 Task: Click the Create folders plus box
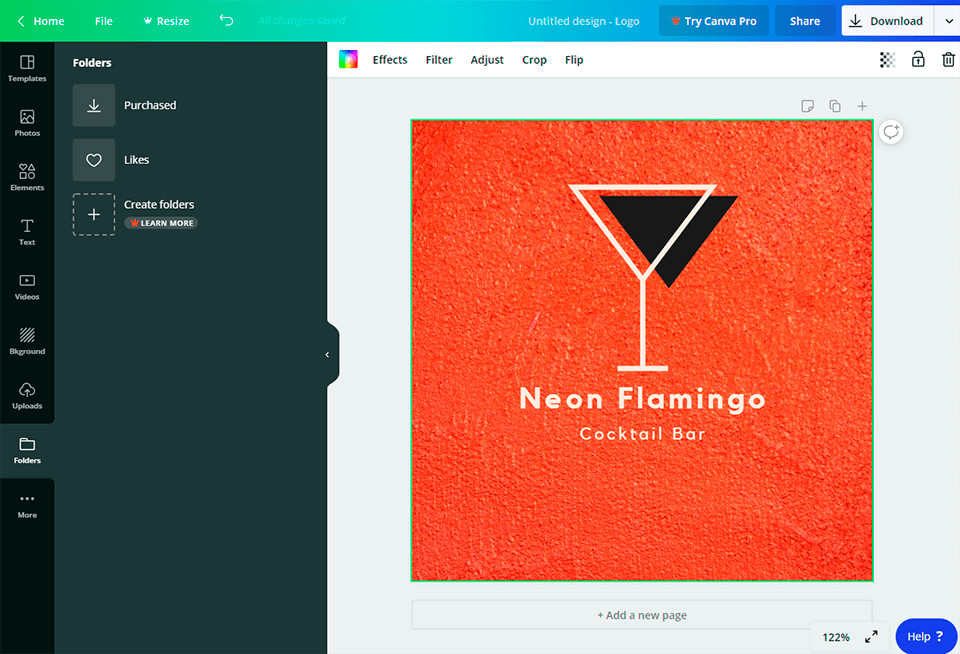94,214
